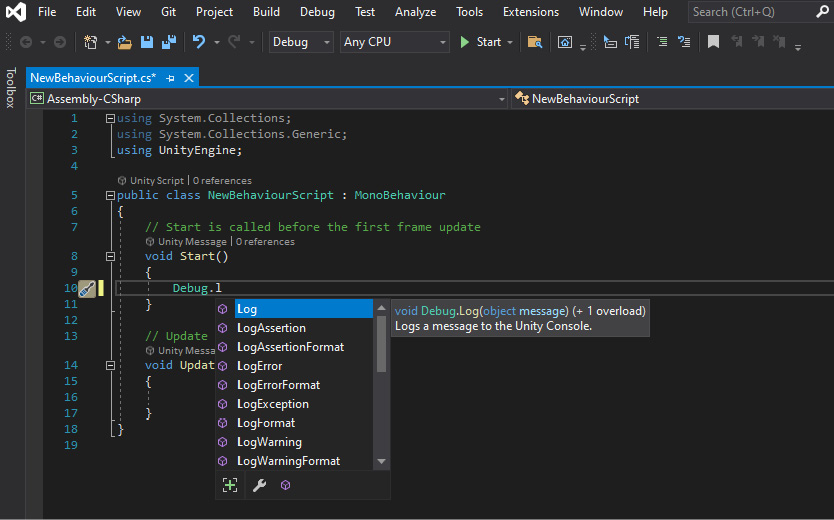Go to previous bookmark icon
The image size is (834, 520).
coord(737,42)
